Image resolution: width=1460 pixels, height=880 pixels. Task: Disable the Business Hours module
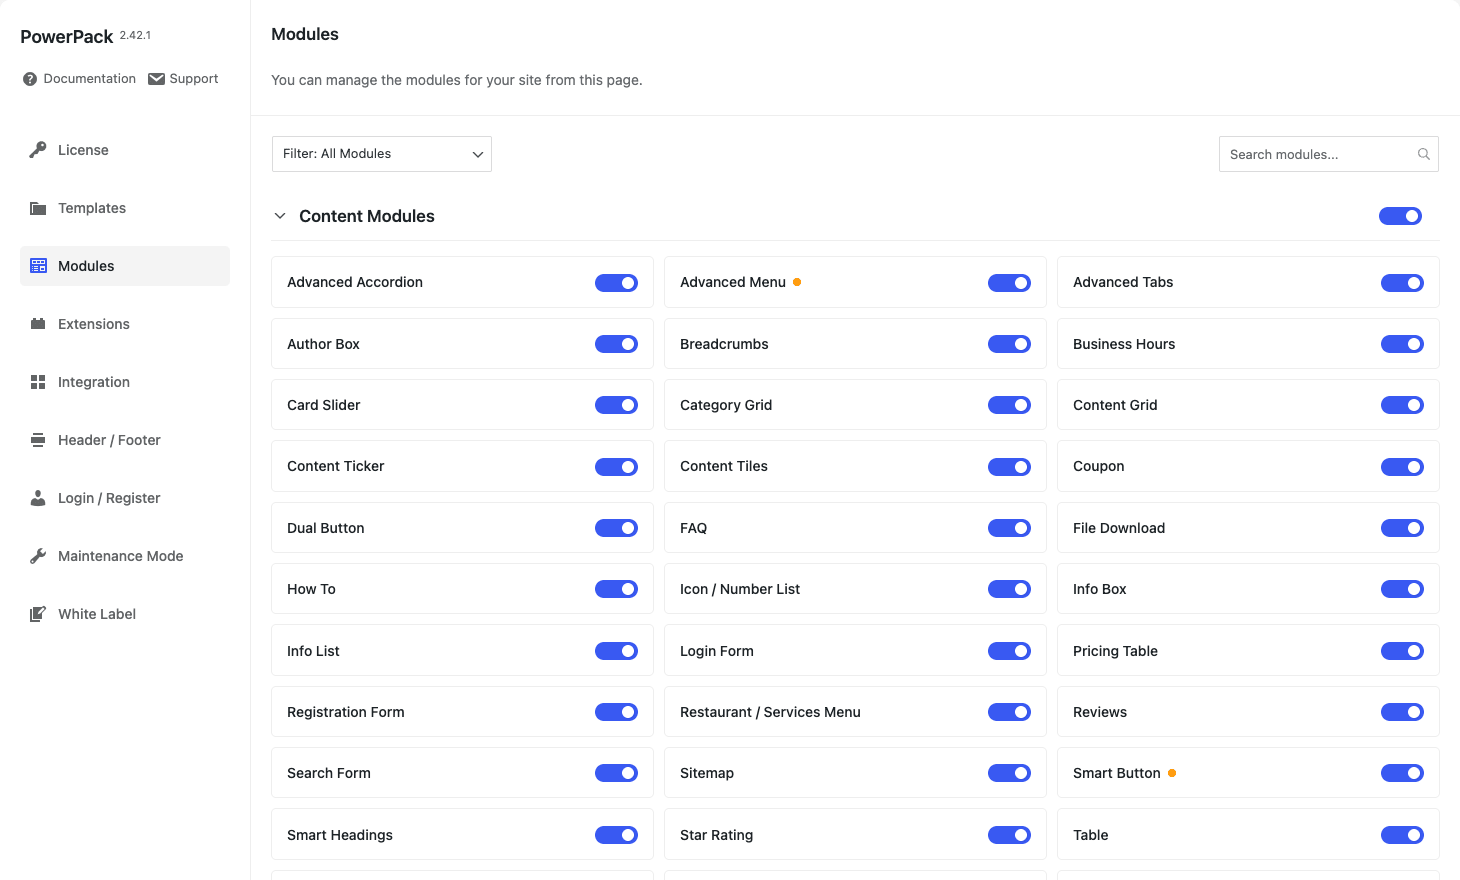(1402, 344)
